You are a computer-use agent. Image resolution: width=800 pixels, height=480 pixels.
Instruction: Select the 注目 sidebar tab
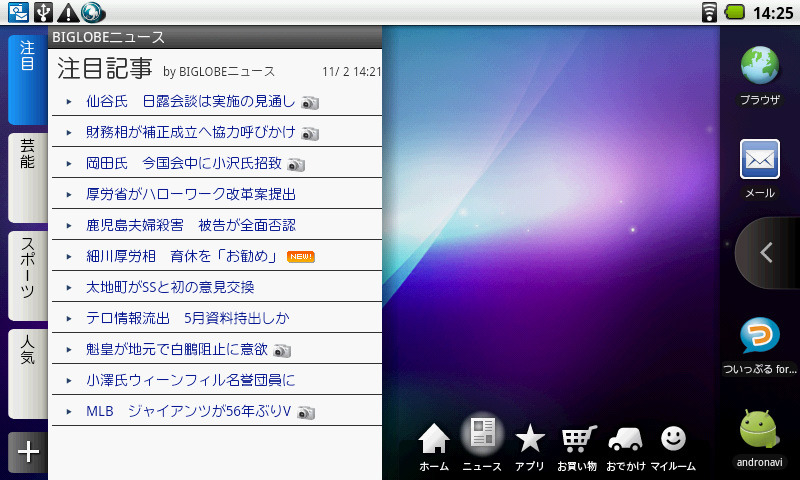pyautogui.click(x=28, y=80)
